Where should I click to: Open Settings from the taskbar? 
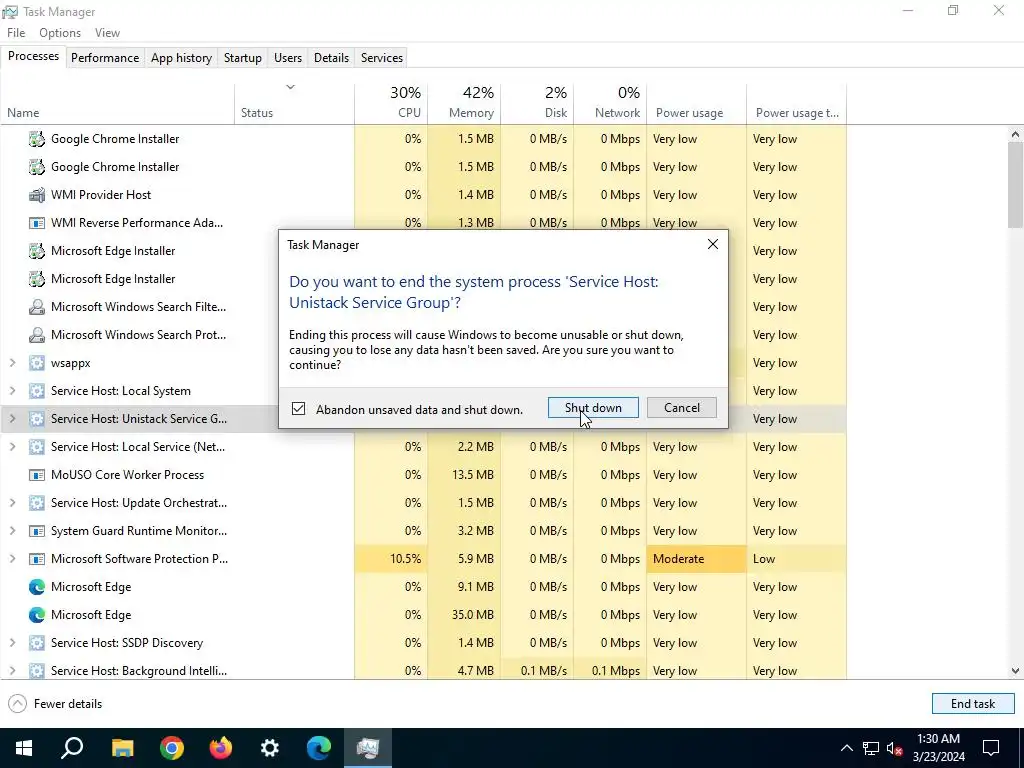click(270, 748)
